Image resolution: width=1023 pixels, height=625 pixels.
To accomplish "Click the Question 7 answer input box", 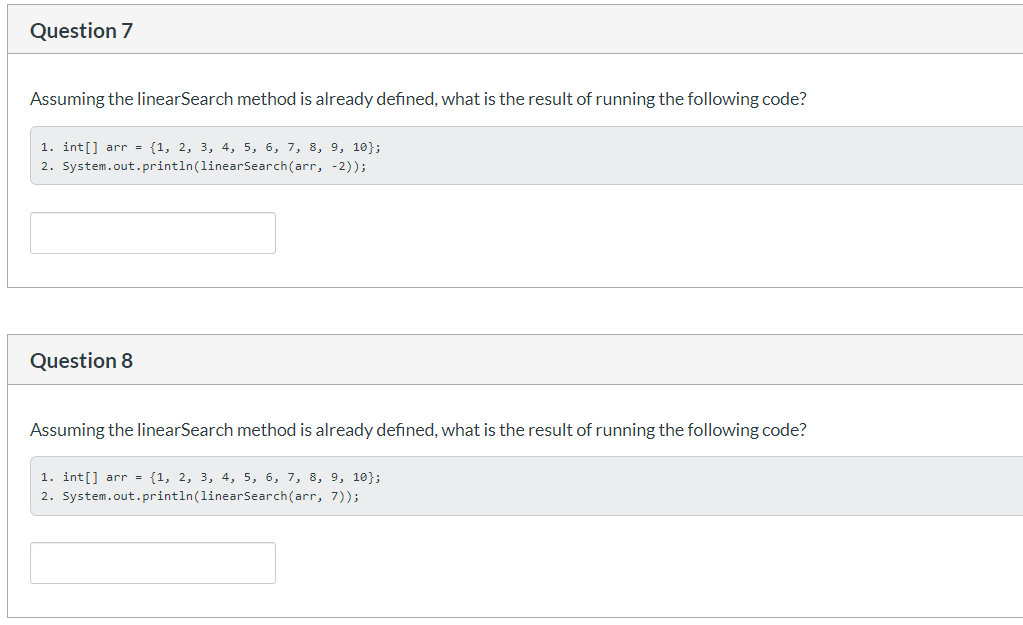I will click(x=153, y=233).
